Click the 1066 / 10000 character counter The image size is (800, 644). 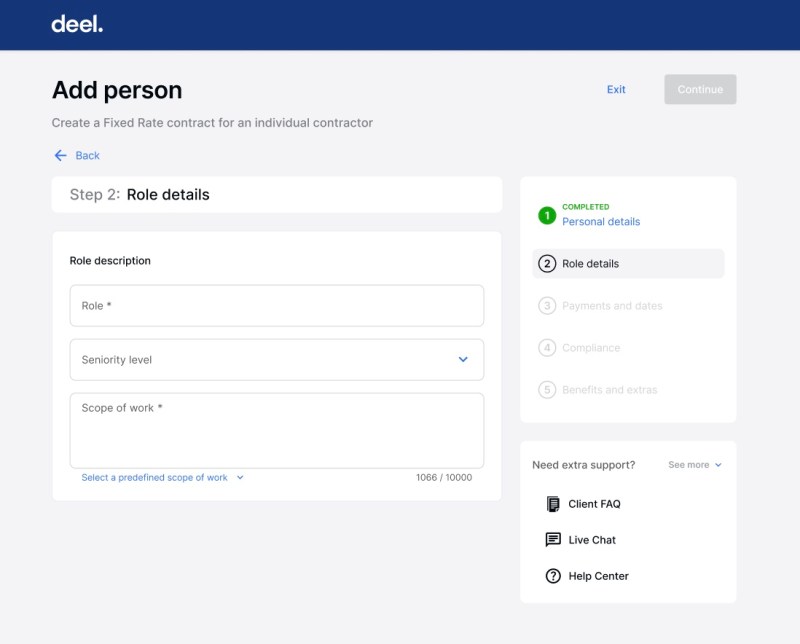(x=444, y=478)
